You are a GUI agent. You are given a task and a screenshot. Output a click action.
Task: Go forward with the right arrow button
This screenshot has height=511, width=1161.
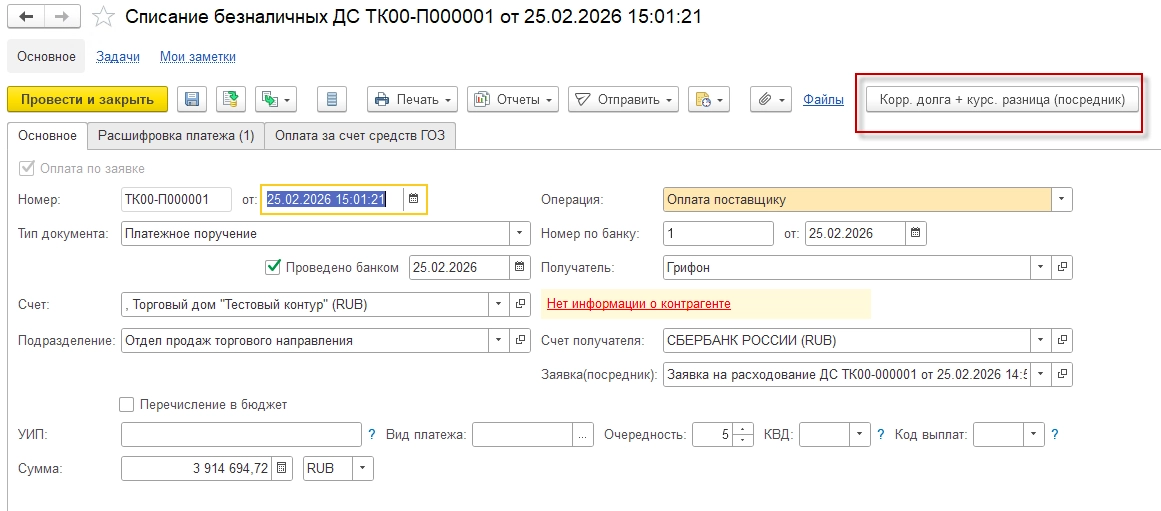64,16
